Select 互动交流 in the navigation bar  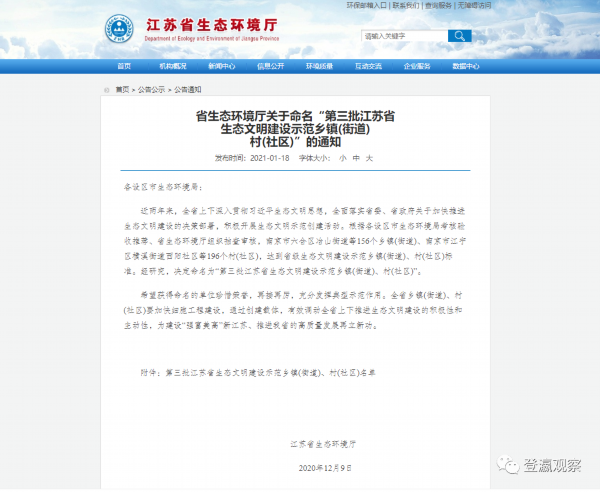coord(369,66)
